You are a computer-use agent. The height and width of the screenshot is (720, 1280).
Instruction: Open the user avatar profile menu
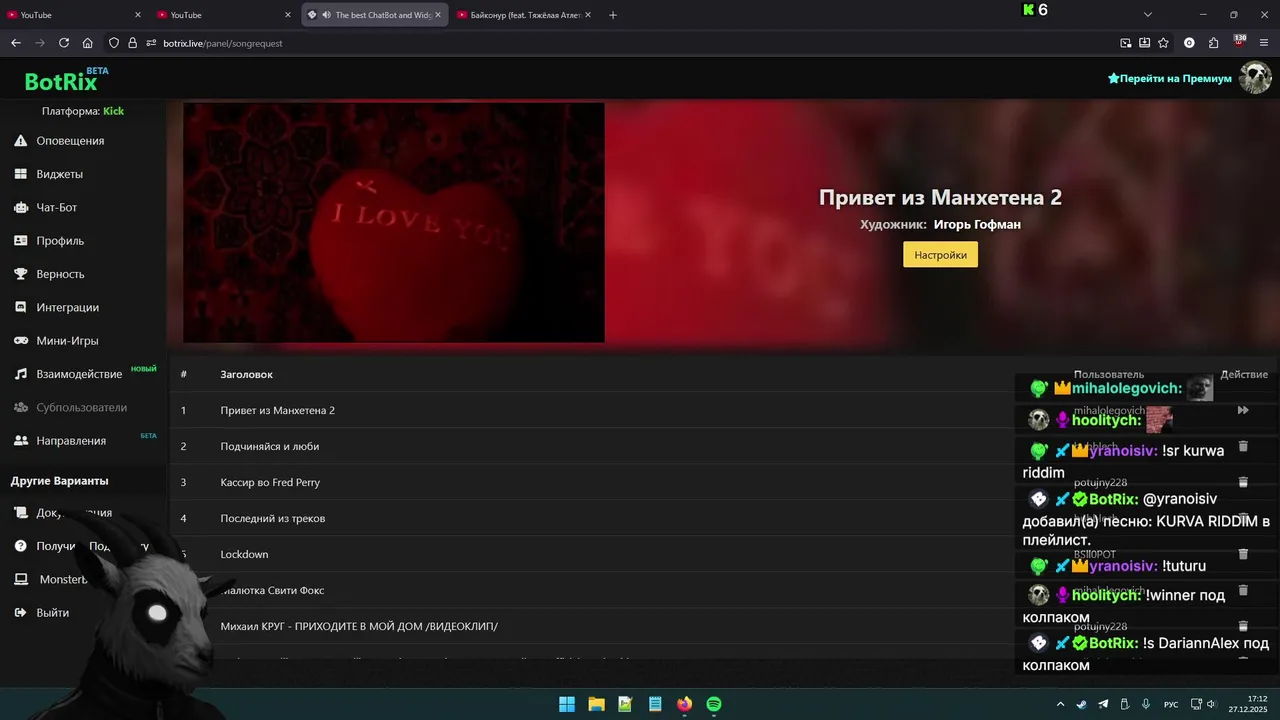pos(1255,77)
